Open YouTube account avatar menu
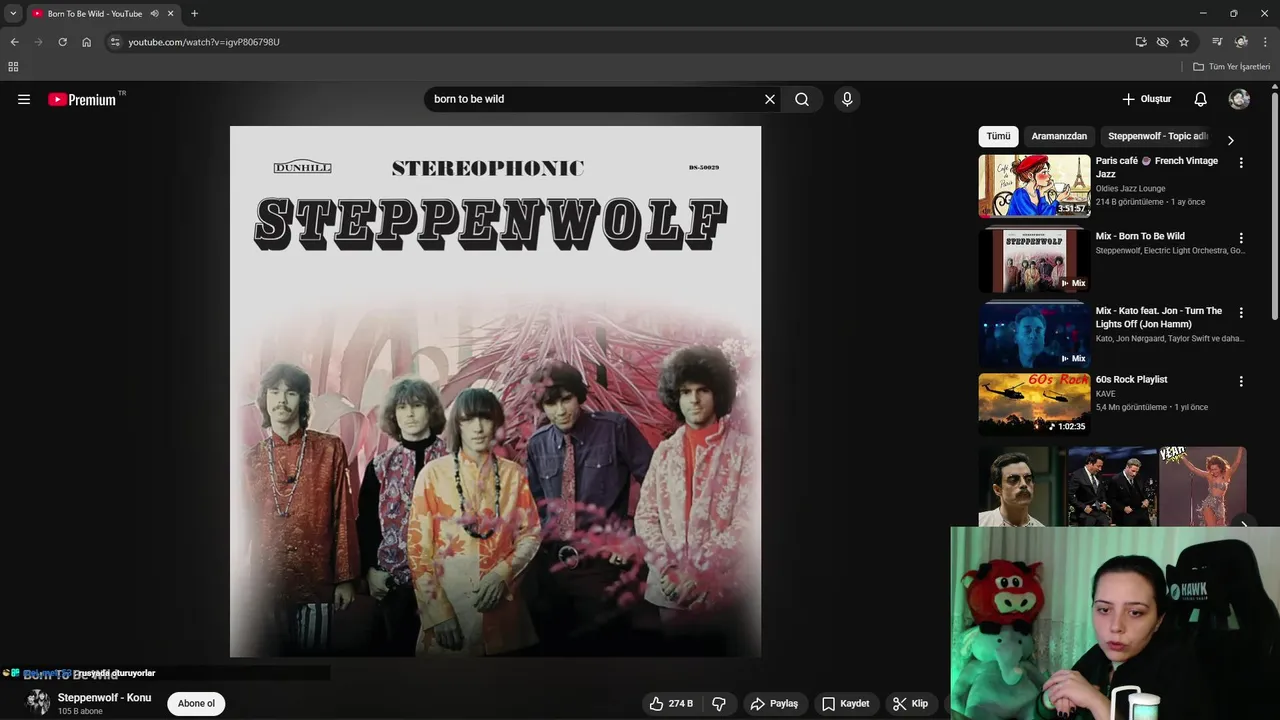 (x=1239, y=99)
